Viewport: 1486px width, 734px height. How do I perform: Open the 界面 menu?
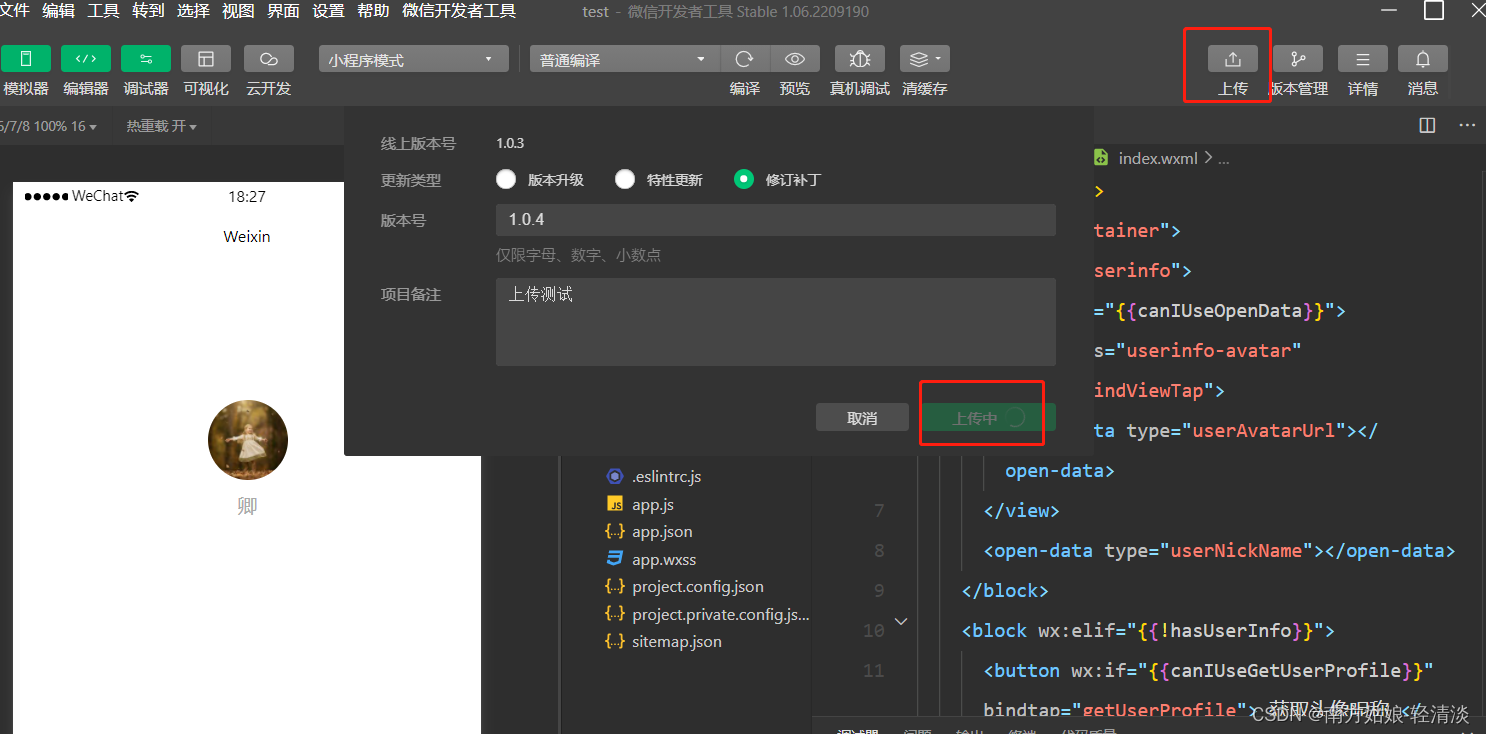tap(283, 11)
